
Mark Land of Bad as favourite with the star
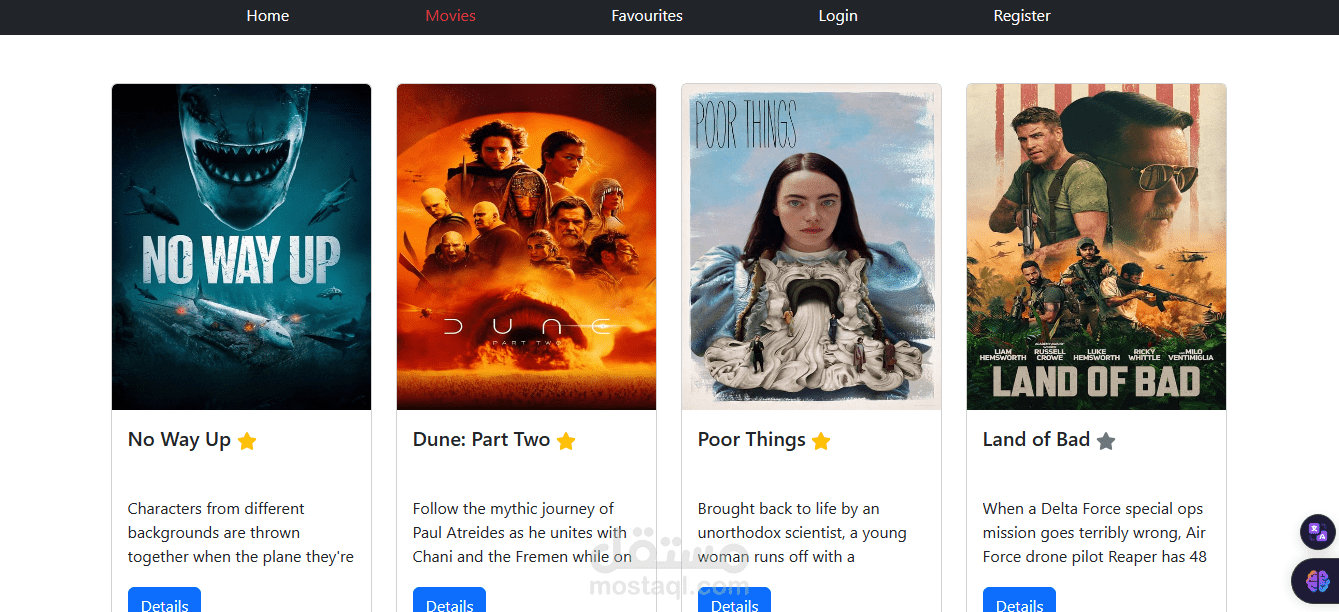pyautogui.click(x=1105, y=441)
